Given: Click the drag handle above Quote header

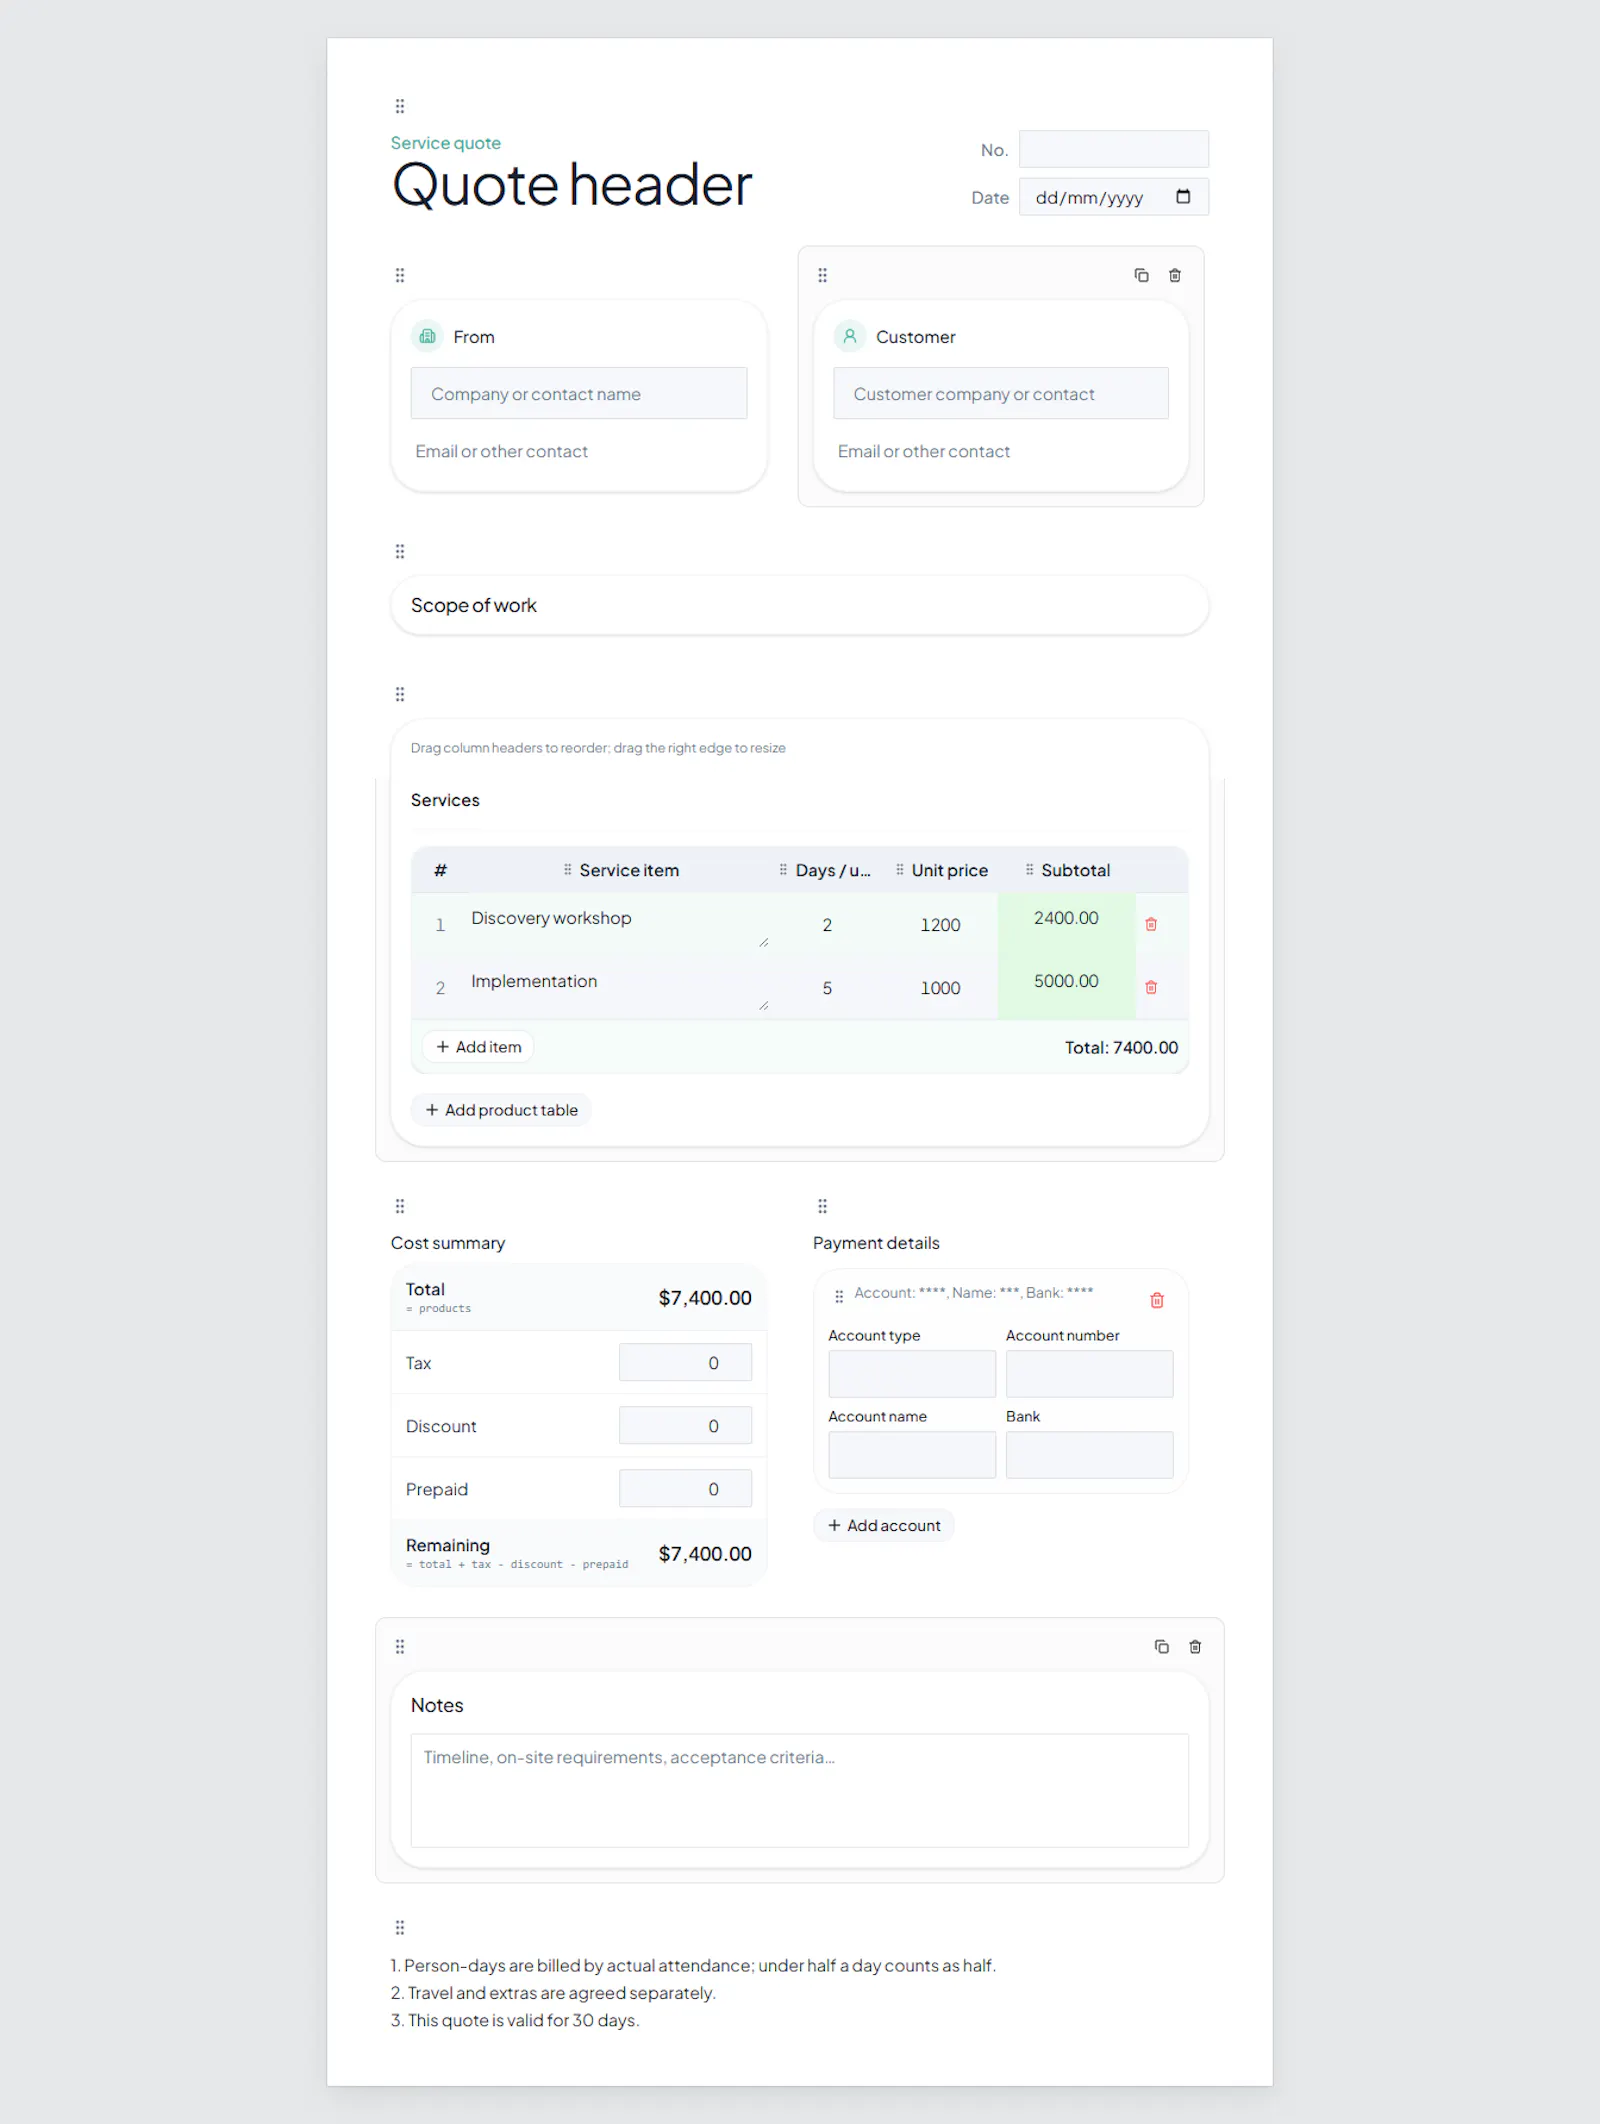Looking at the screenshot, I should click(x=400, y=106).
